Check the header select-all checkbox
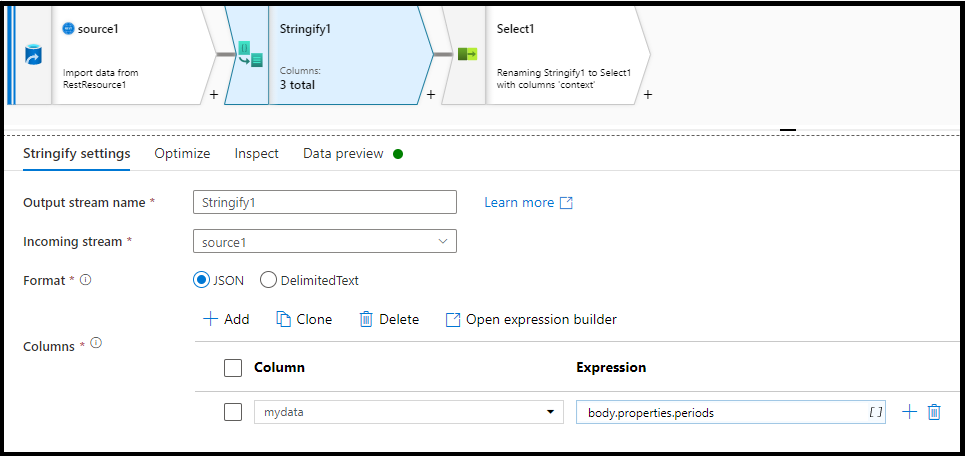 tap(233, 368)
